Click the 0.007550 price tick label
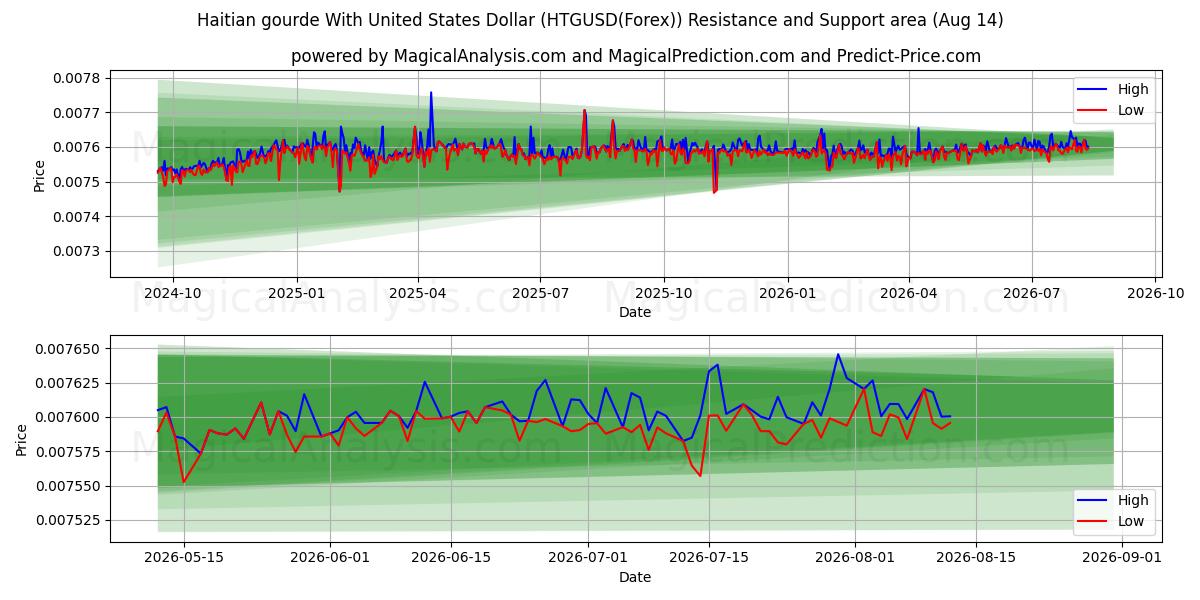The height and width of the screenshot is (600, 1200). click(66, 487)
